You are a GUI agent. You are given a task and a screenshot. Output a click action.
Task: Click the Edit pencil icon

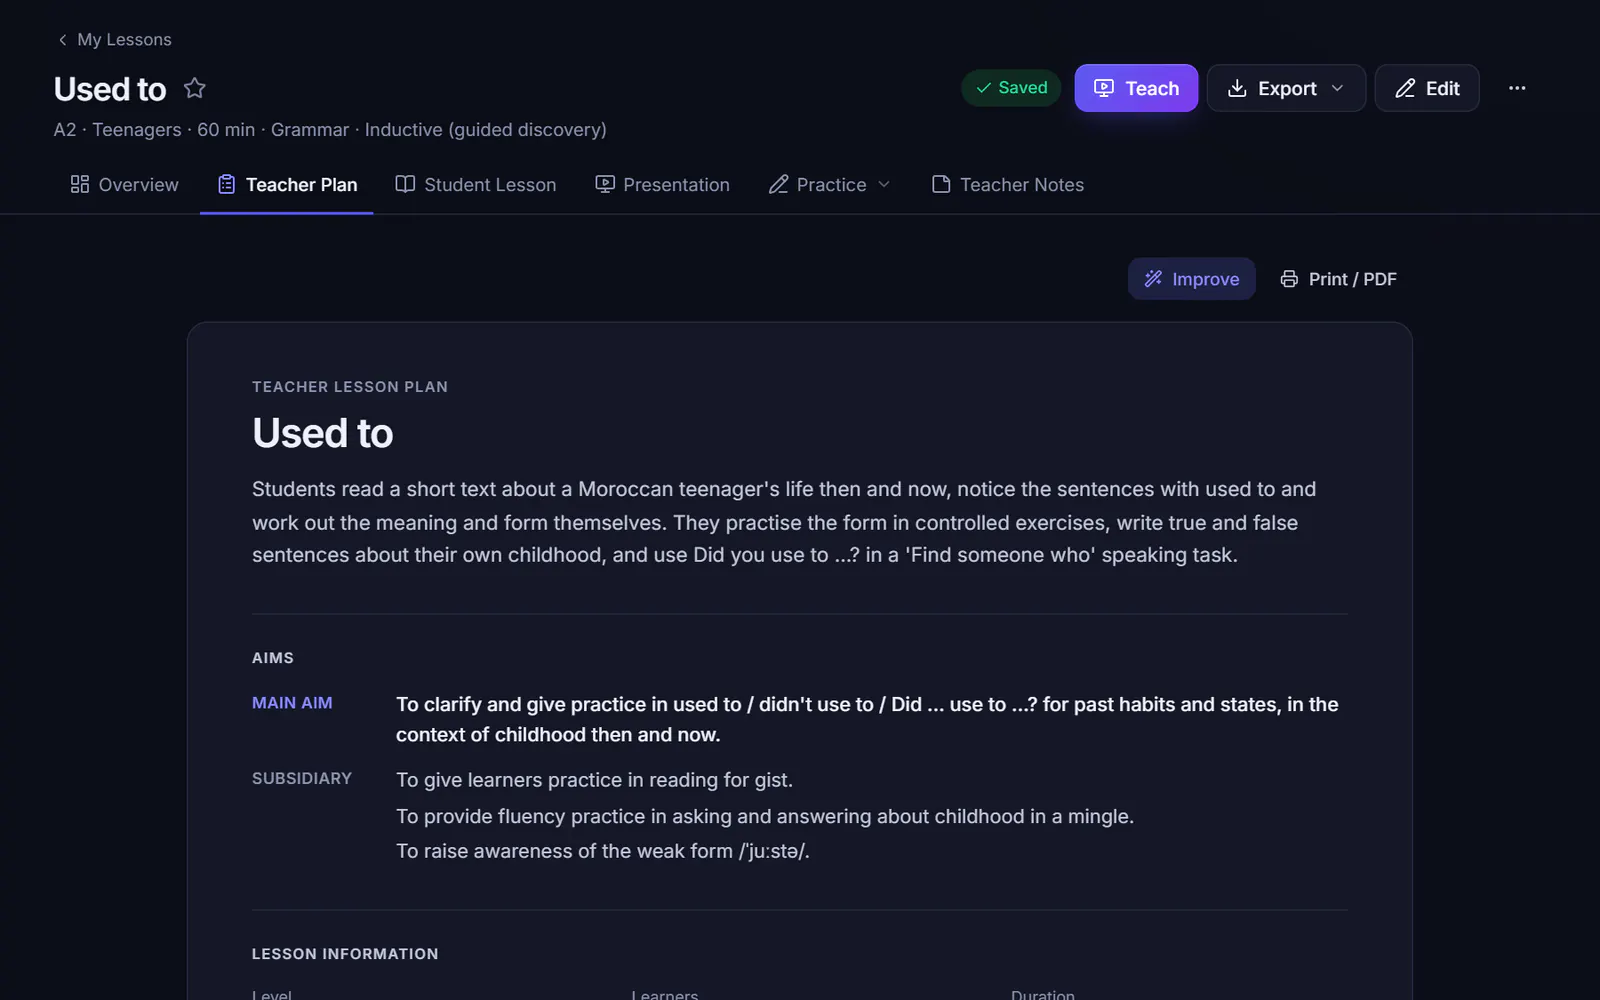1405,88
